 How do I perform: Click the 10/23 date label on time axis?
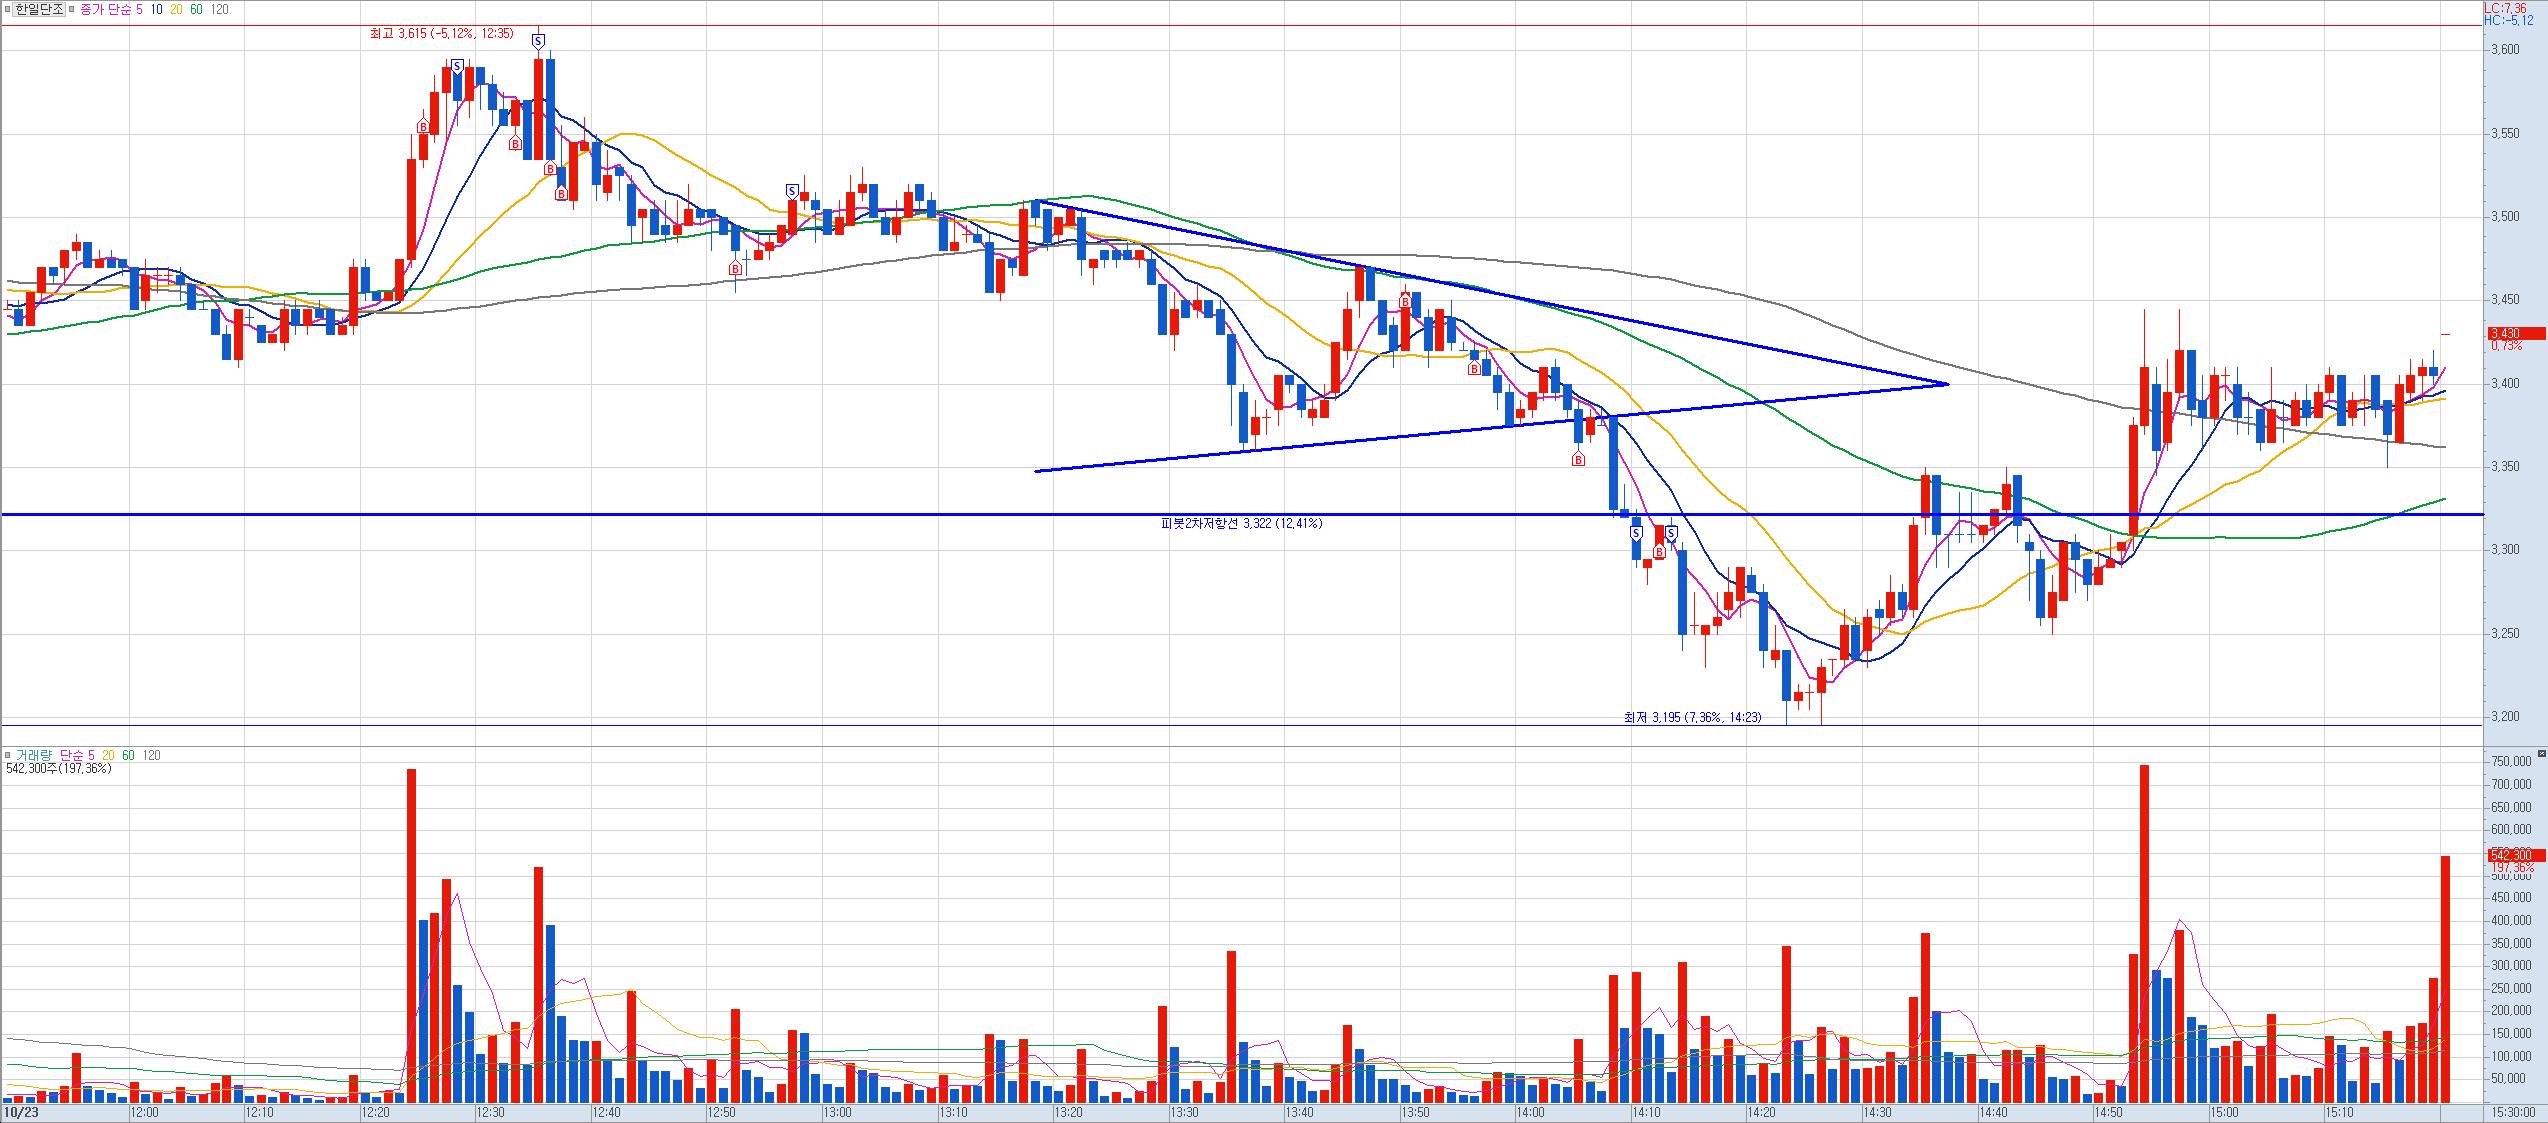20,1112
